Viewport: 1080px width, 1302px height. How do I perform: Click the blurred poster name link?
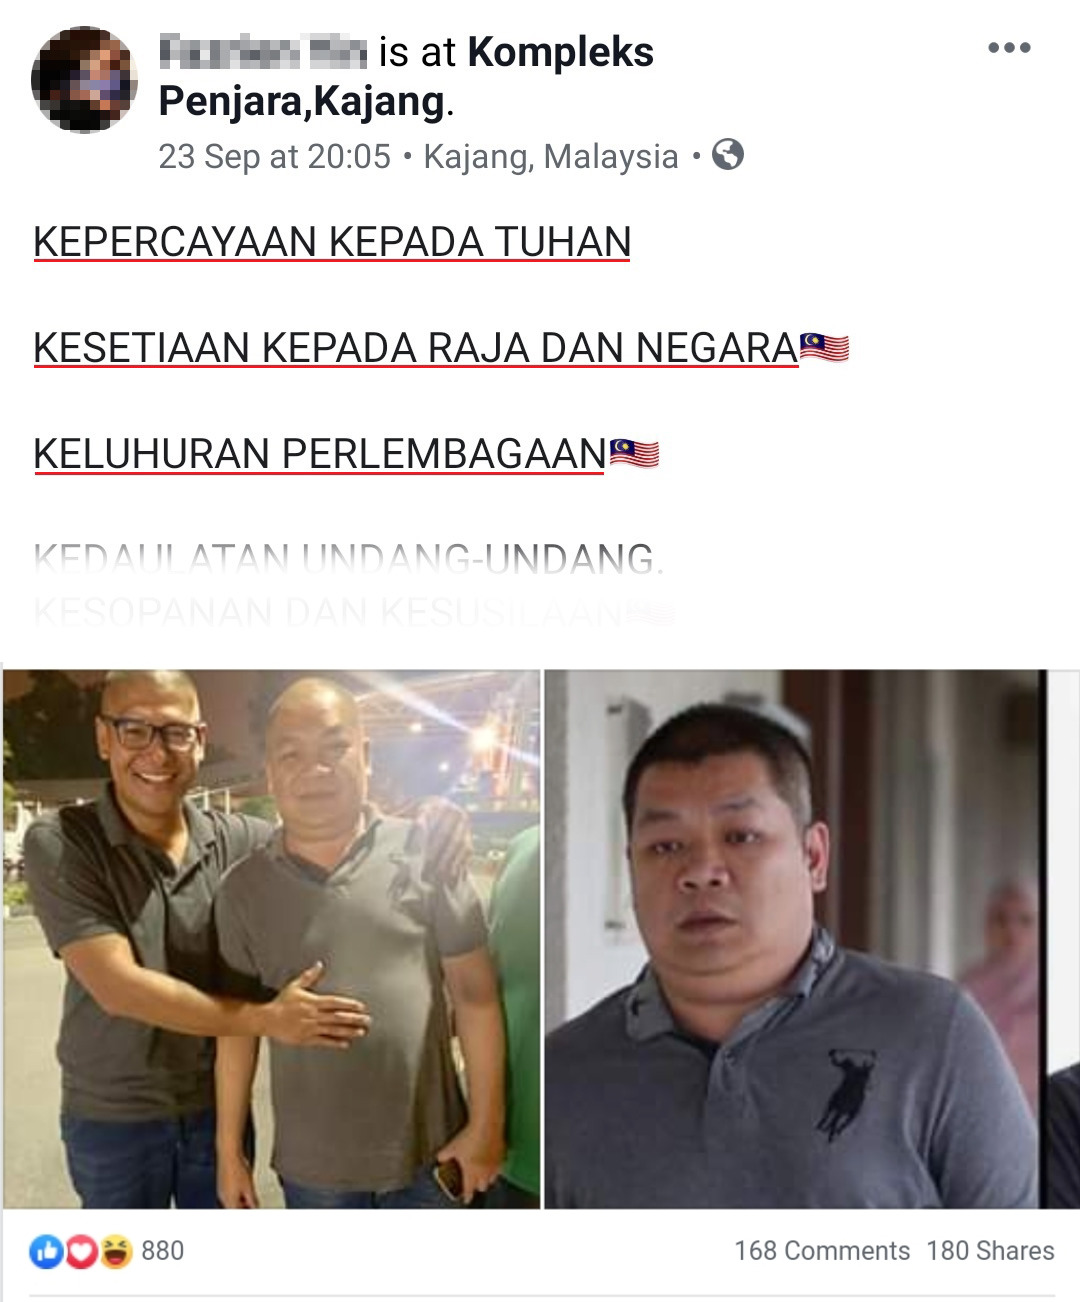click(263, 51)
